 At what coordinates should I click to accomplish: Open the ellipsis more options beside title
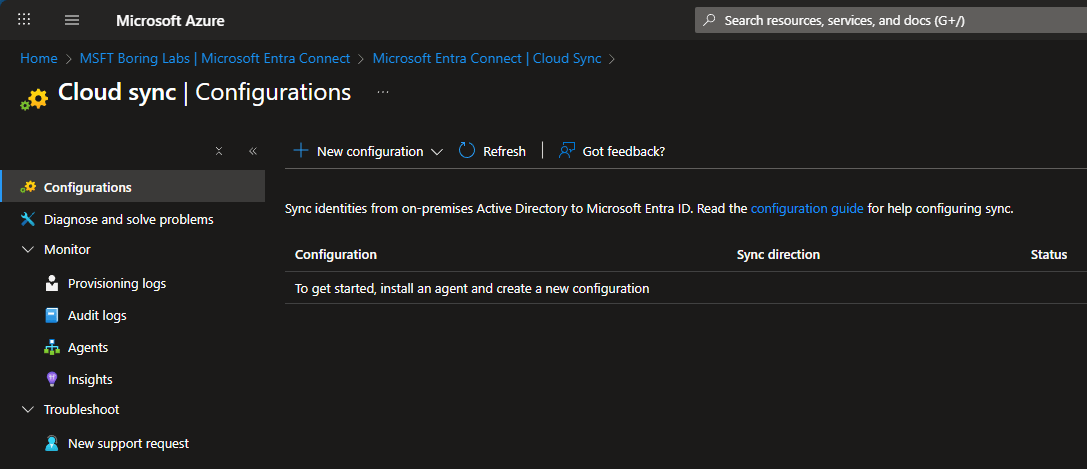click(383, 92)
